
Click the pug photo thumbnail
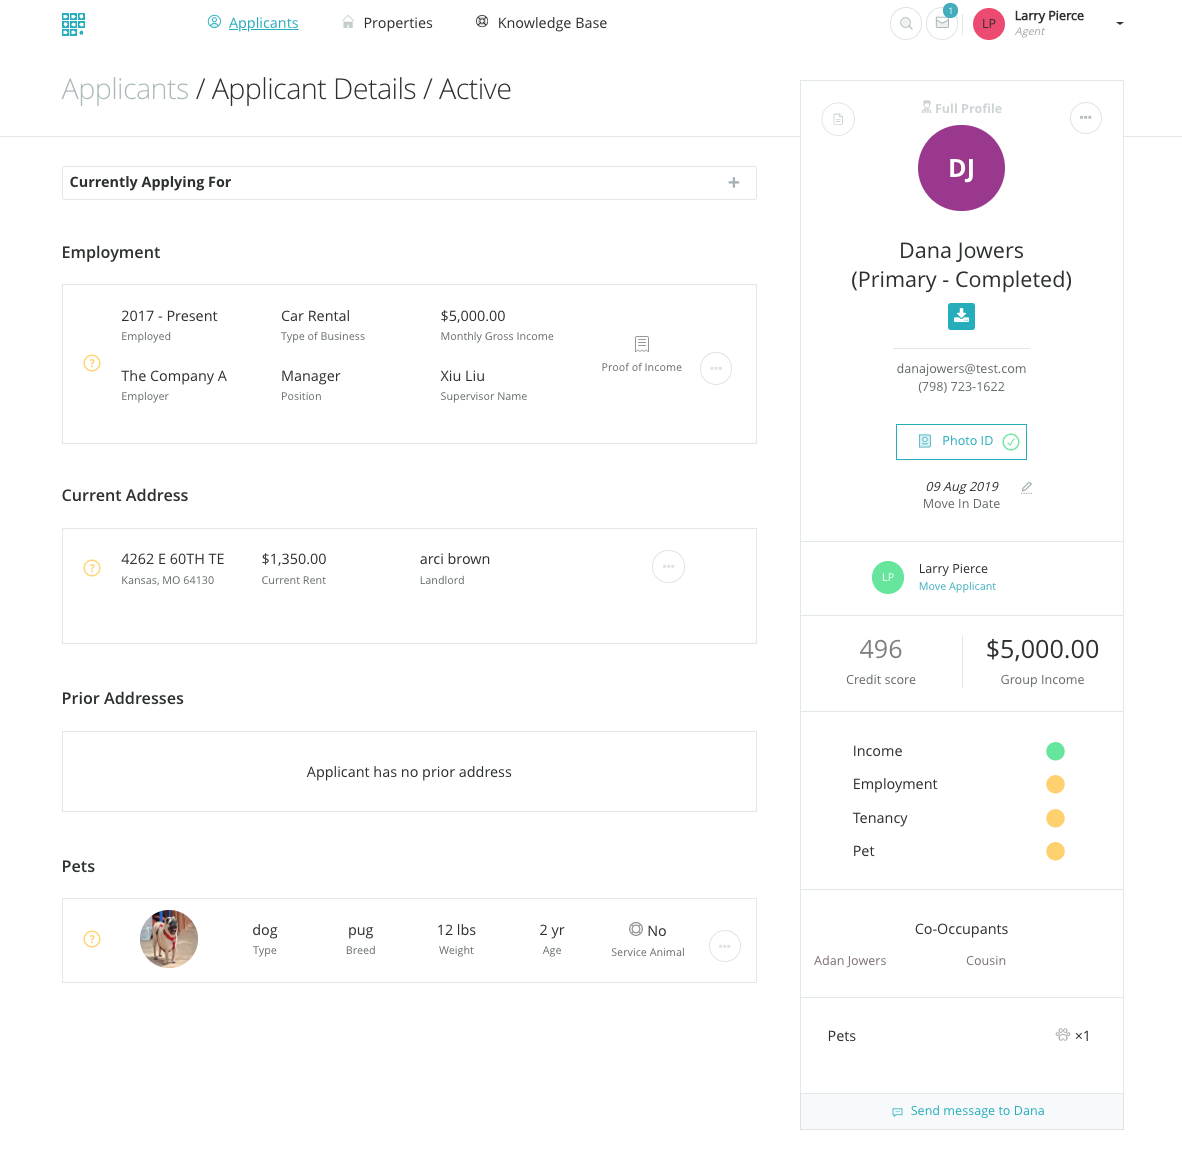(169, 939)
